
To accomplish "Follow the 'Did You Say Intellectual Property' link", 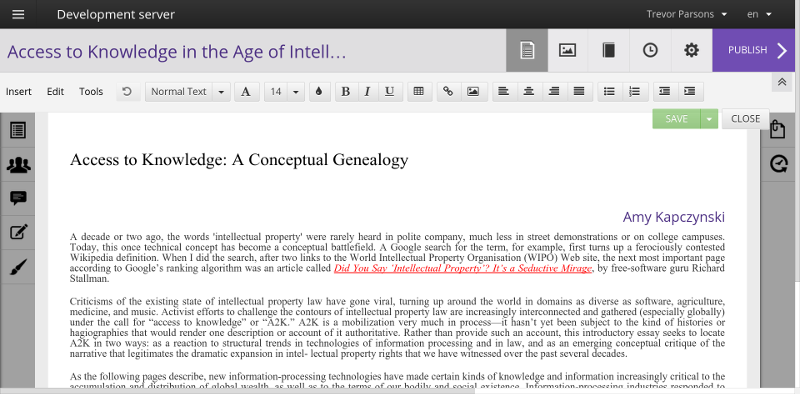I will tap(463, 269).
